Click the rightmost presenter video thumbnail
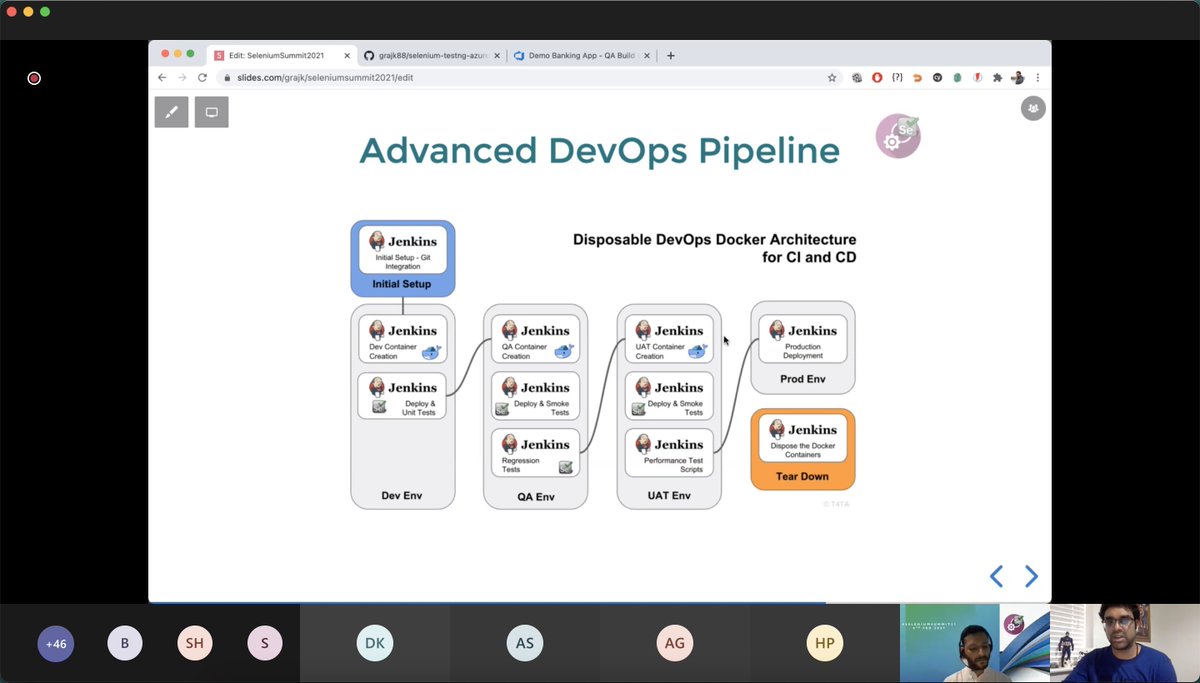 [x=1124, y=643]
